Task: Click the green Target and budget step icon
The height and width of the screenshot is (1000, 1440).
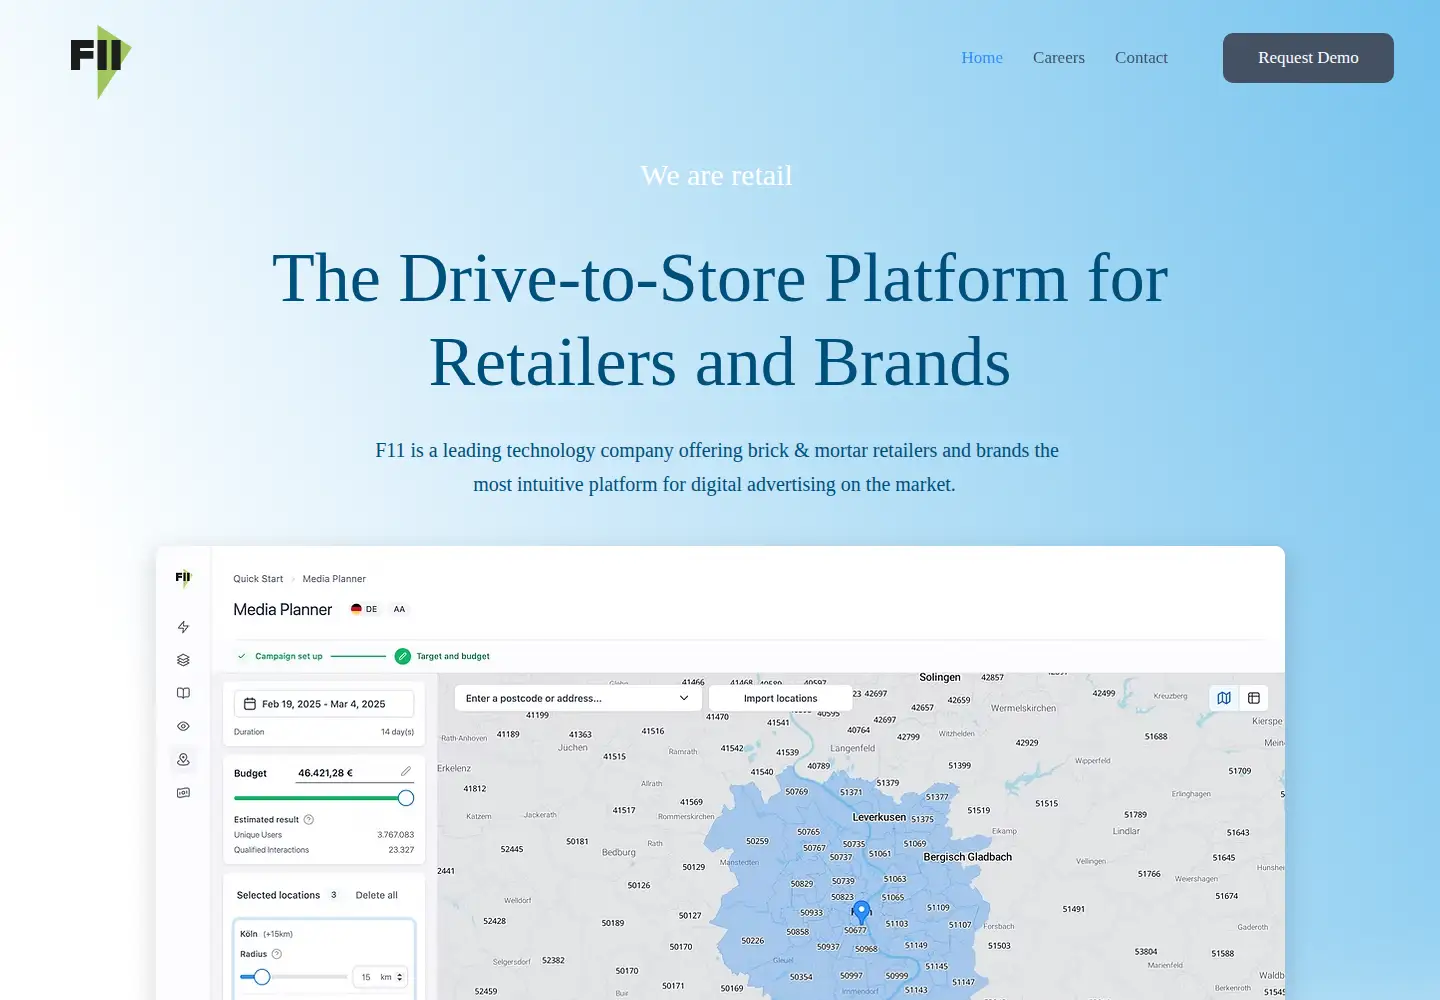Action: pyautogui.click(x=403, y=656)
